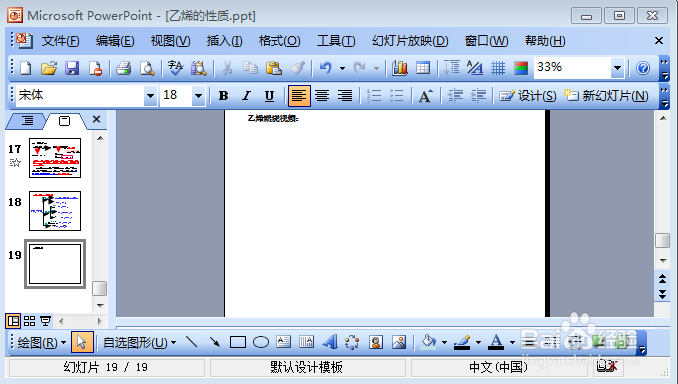Center-align the text

(322, 96)
